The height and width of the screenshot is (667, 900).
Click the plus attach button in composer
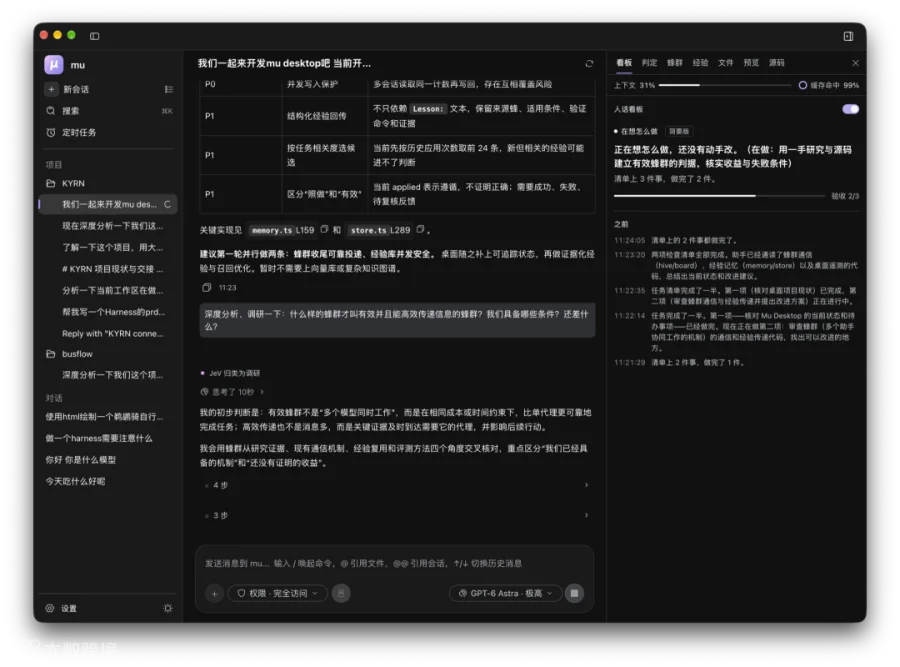[214, 594]
